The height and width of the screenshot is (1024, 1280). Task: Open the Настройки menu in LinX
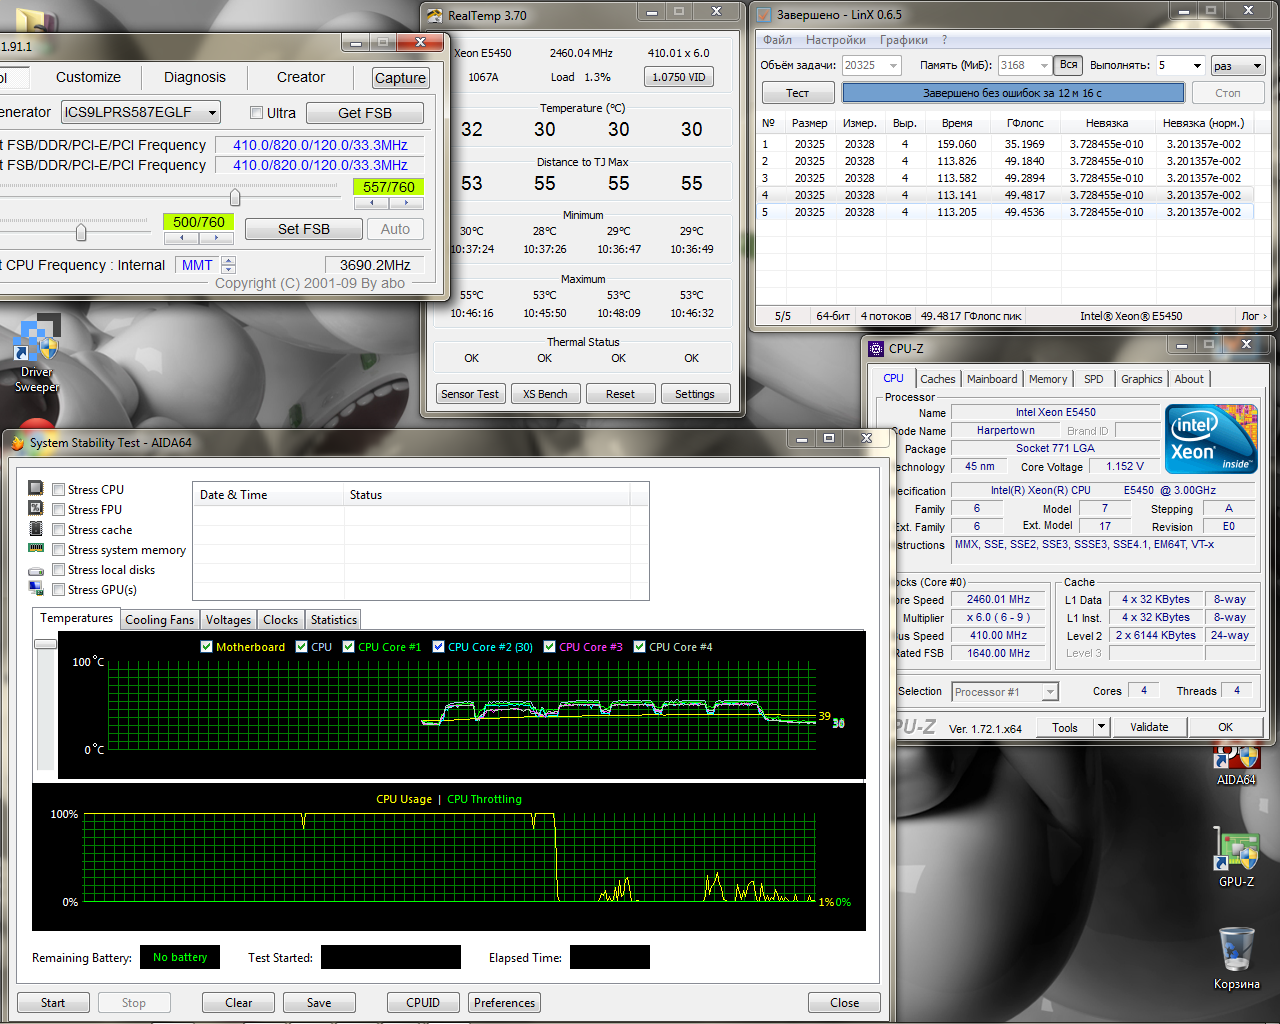click(x=836, y=40)
